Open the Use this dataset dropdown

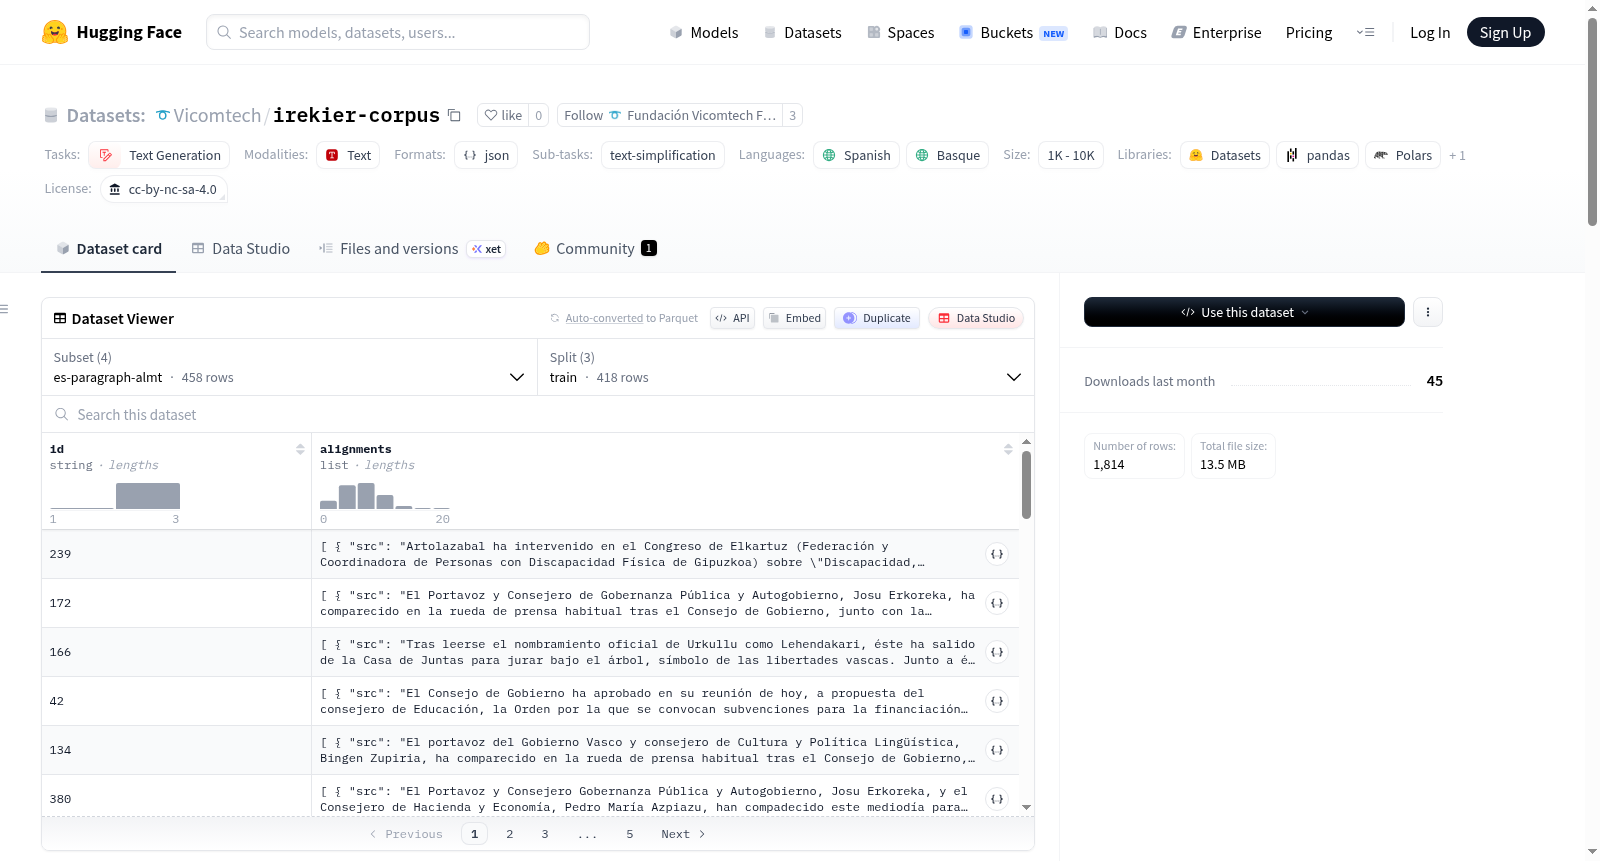tap(1244, 312)
